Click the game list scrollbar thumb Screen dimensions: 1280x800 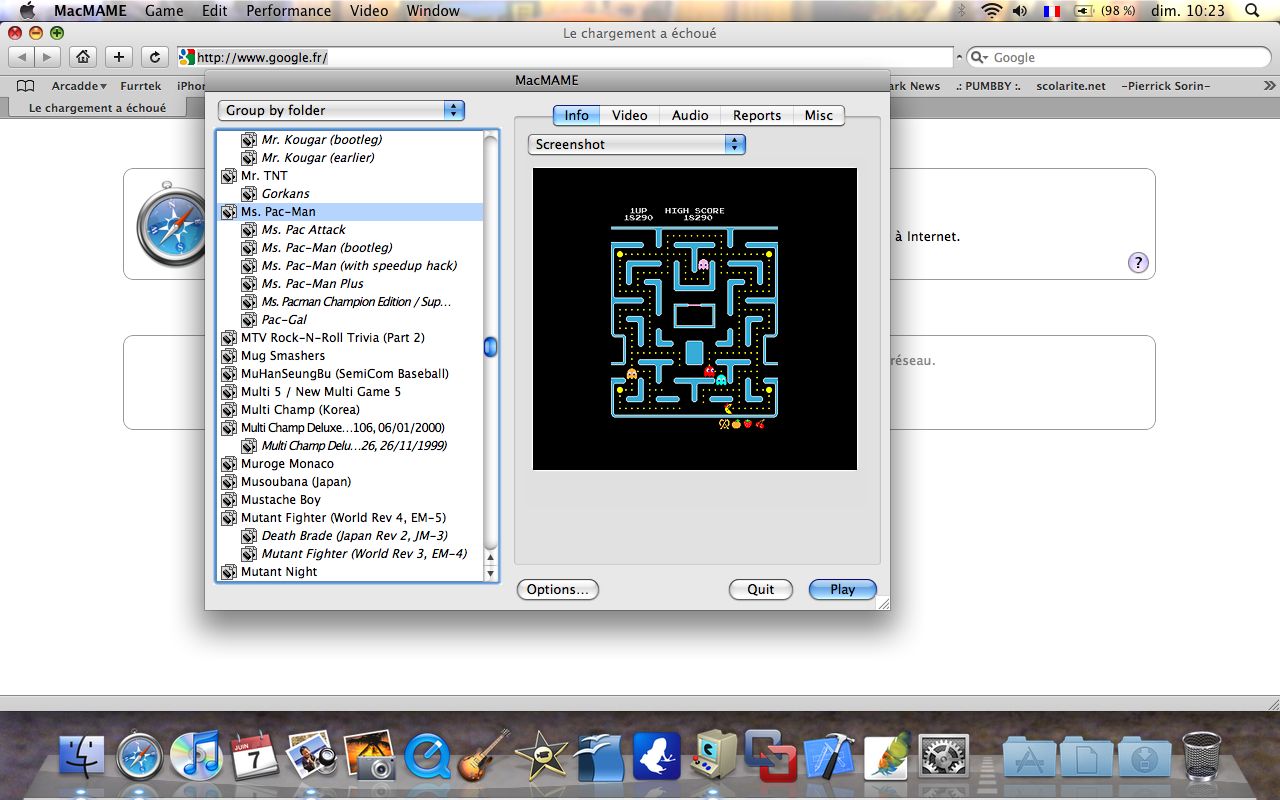[490, 347]
